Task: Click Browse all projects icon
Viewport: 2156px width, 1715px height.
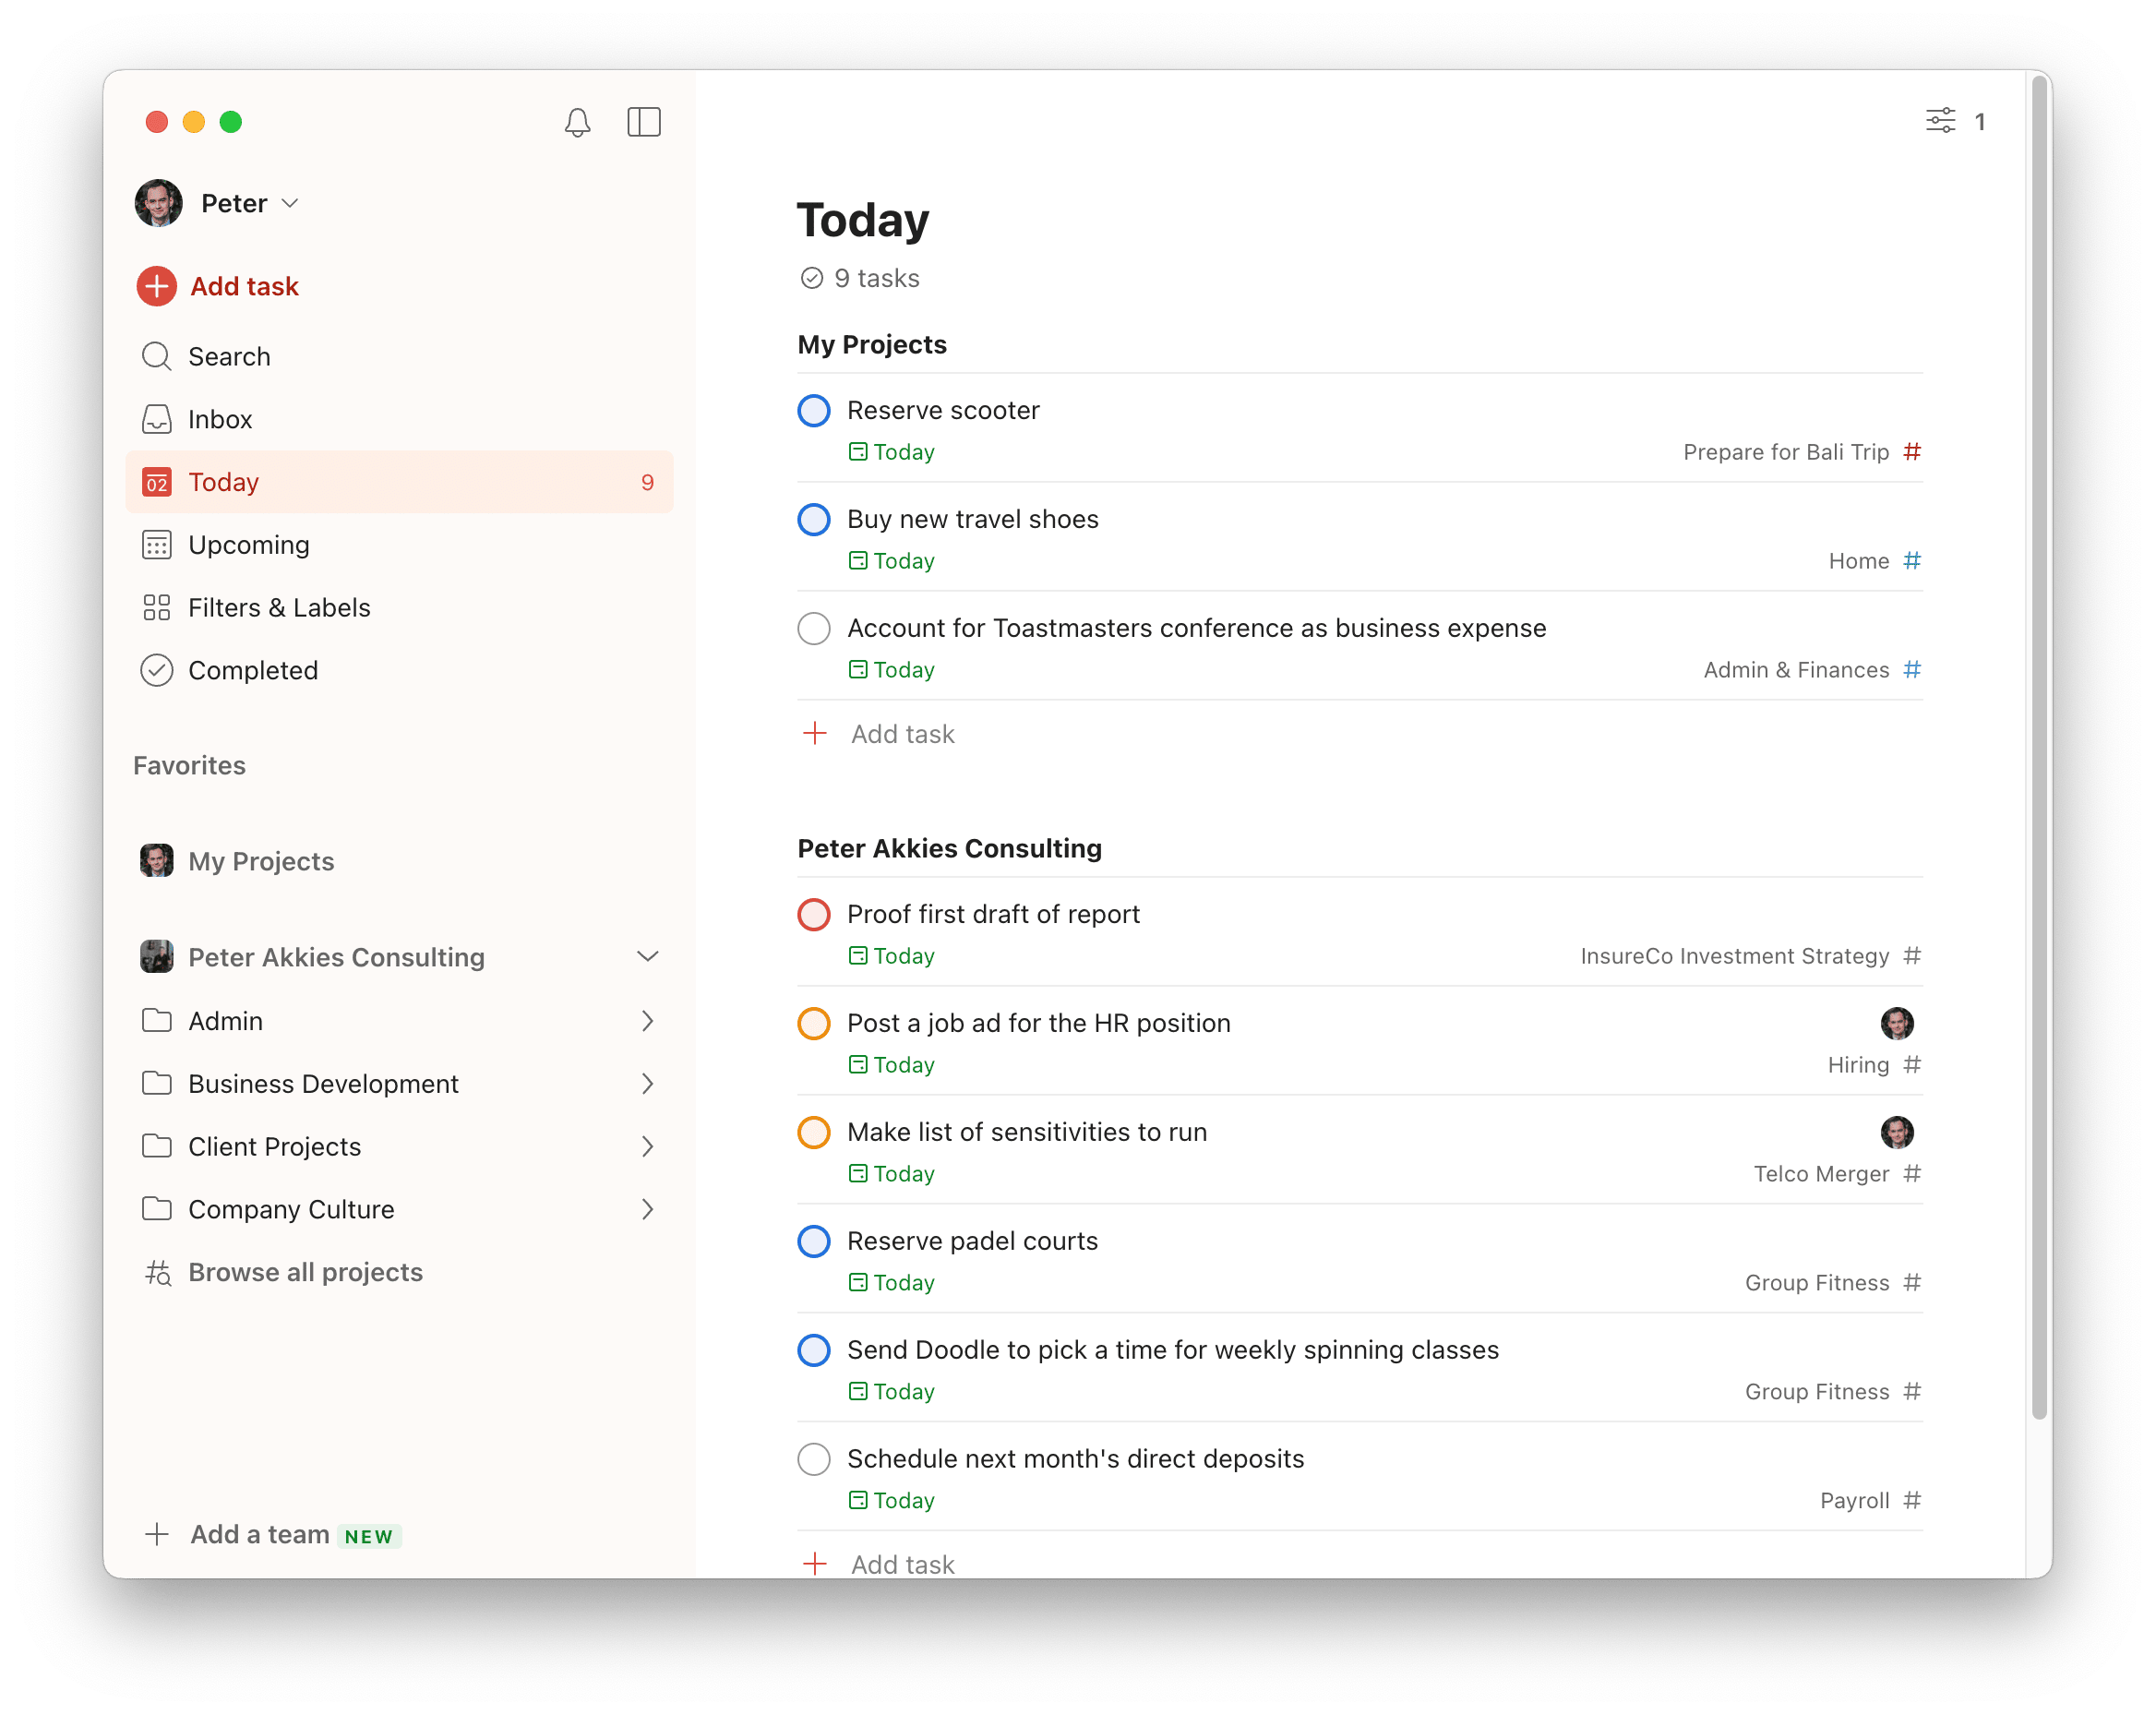Action: coord(157,1272)
